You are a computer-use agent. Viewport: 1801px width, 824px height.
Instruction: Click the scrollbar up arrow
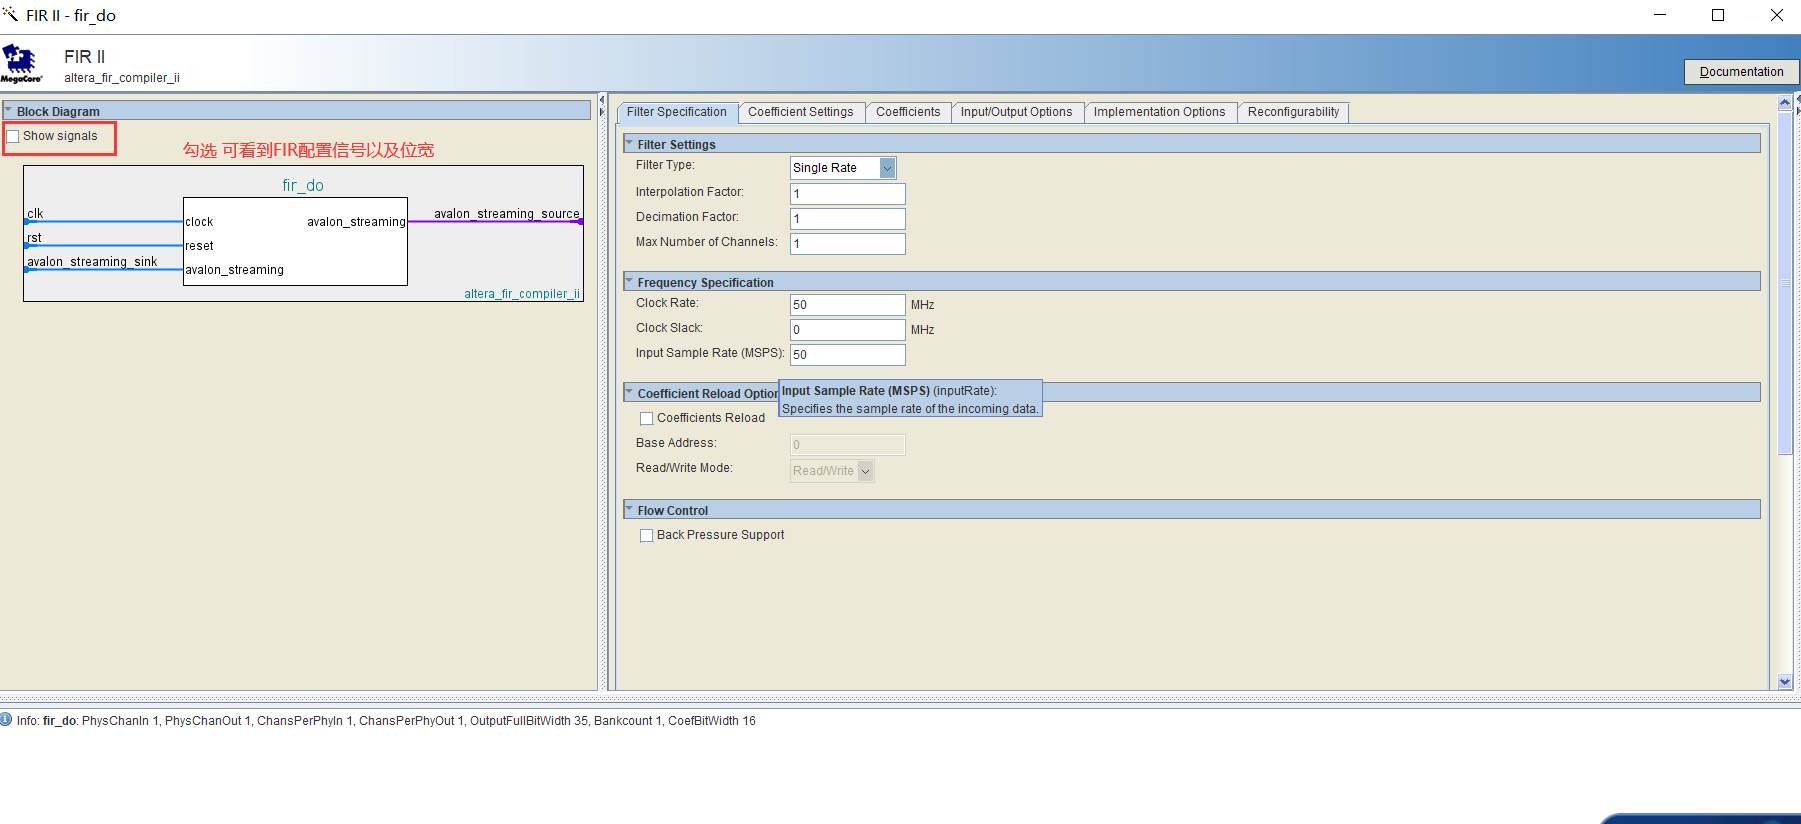coord(1785,103)
